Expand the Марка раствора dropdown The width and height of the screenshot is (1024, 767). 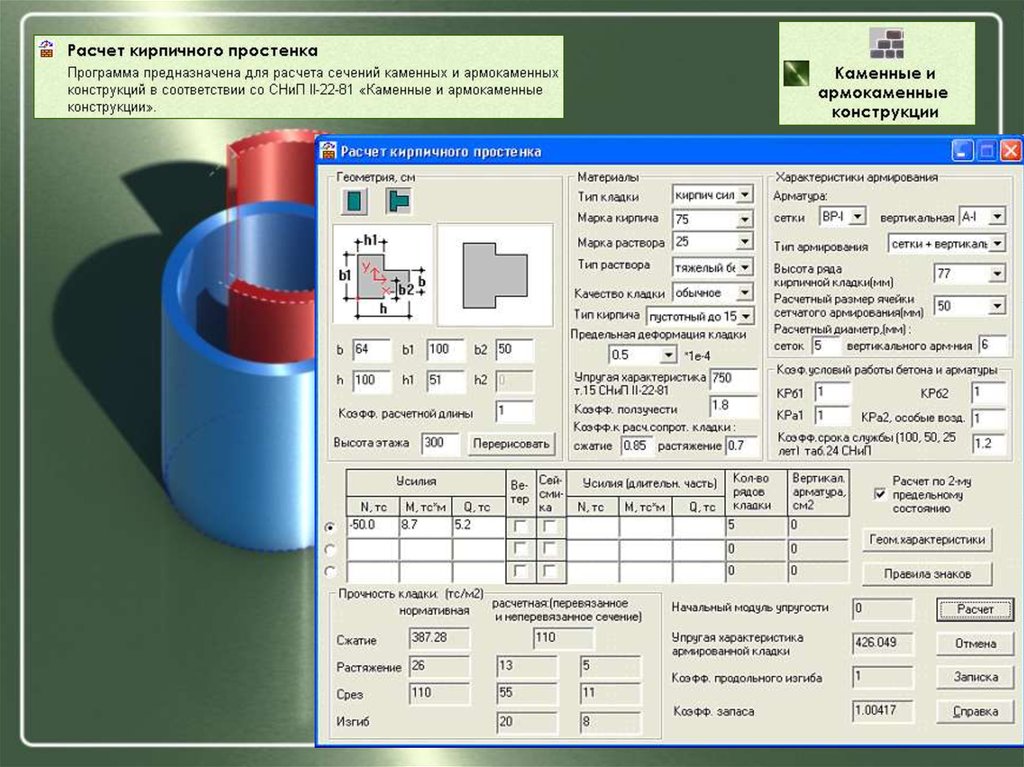pos(743,242)
